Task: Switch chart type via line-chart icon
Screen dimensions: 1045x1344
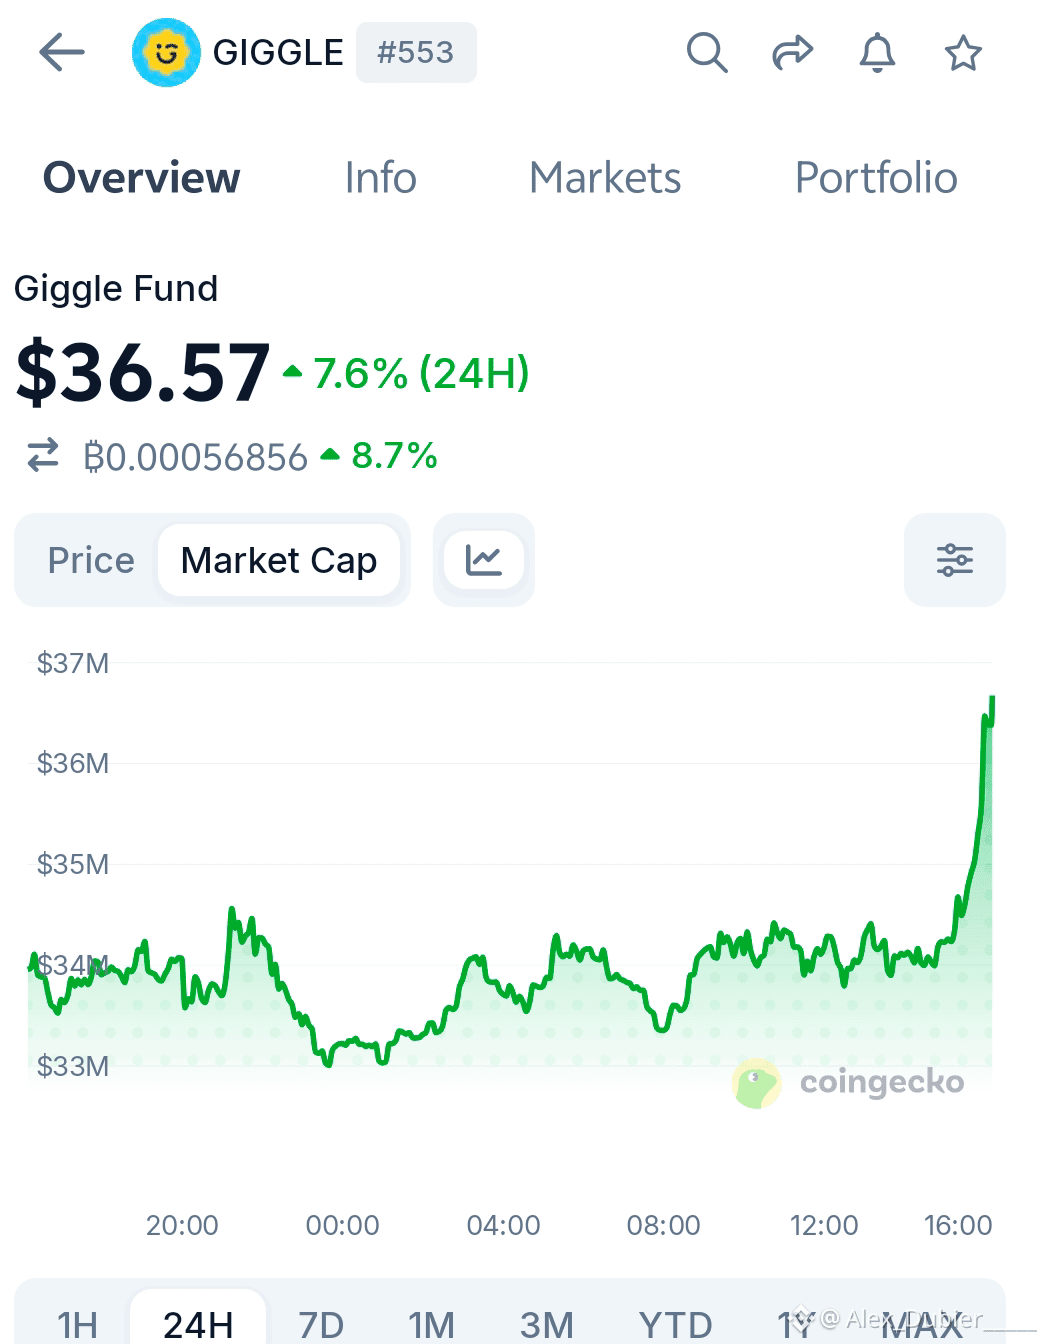Action: (484, 560)
